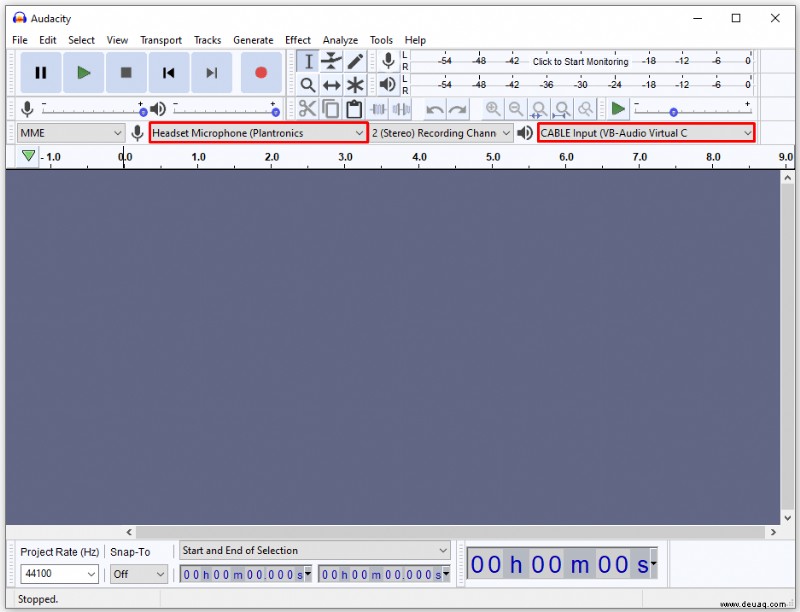Open the Edit menu
800x612 pixels.
click(47, 40)
